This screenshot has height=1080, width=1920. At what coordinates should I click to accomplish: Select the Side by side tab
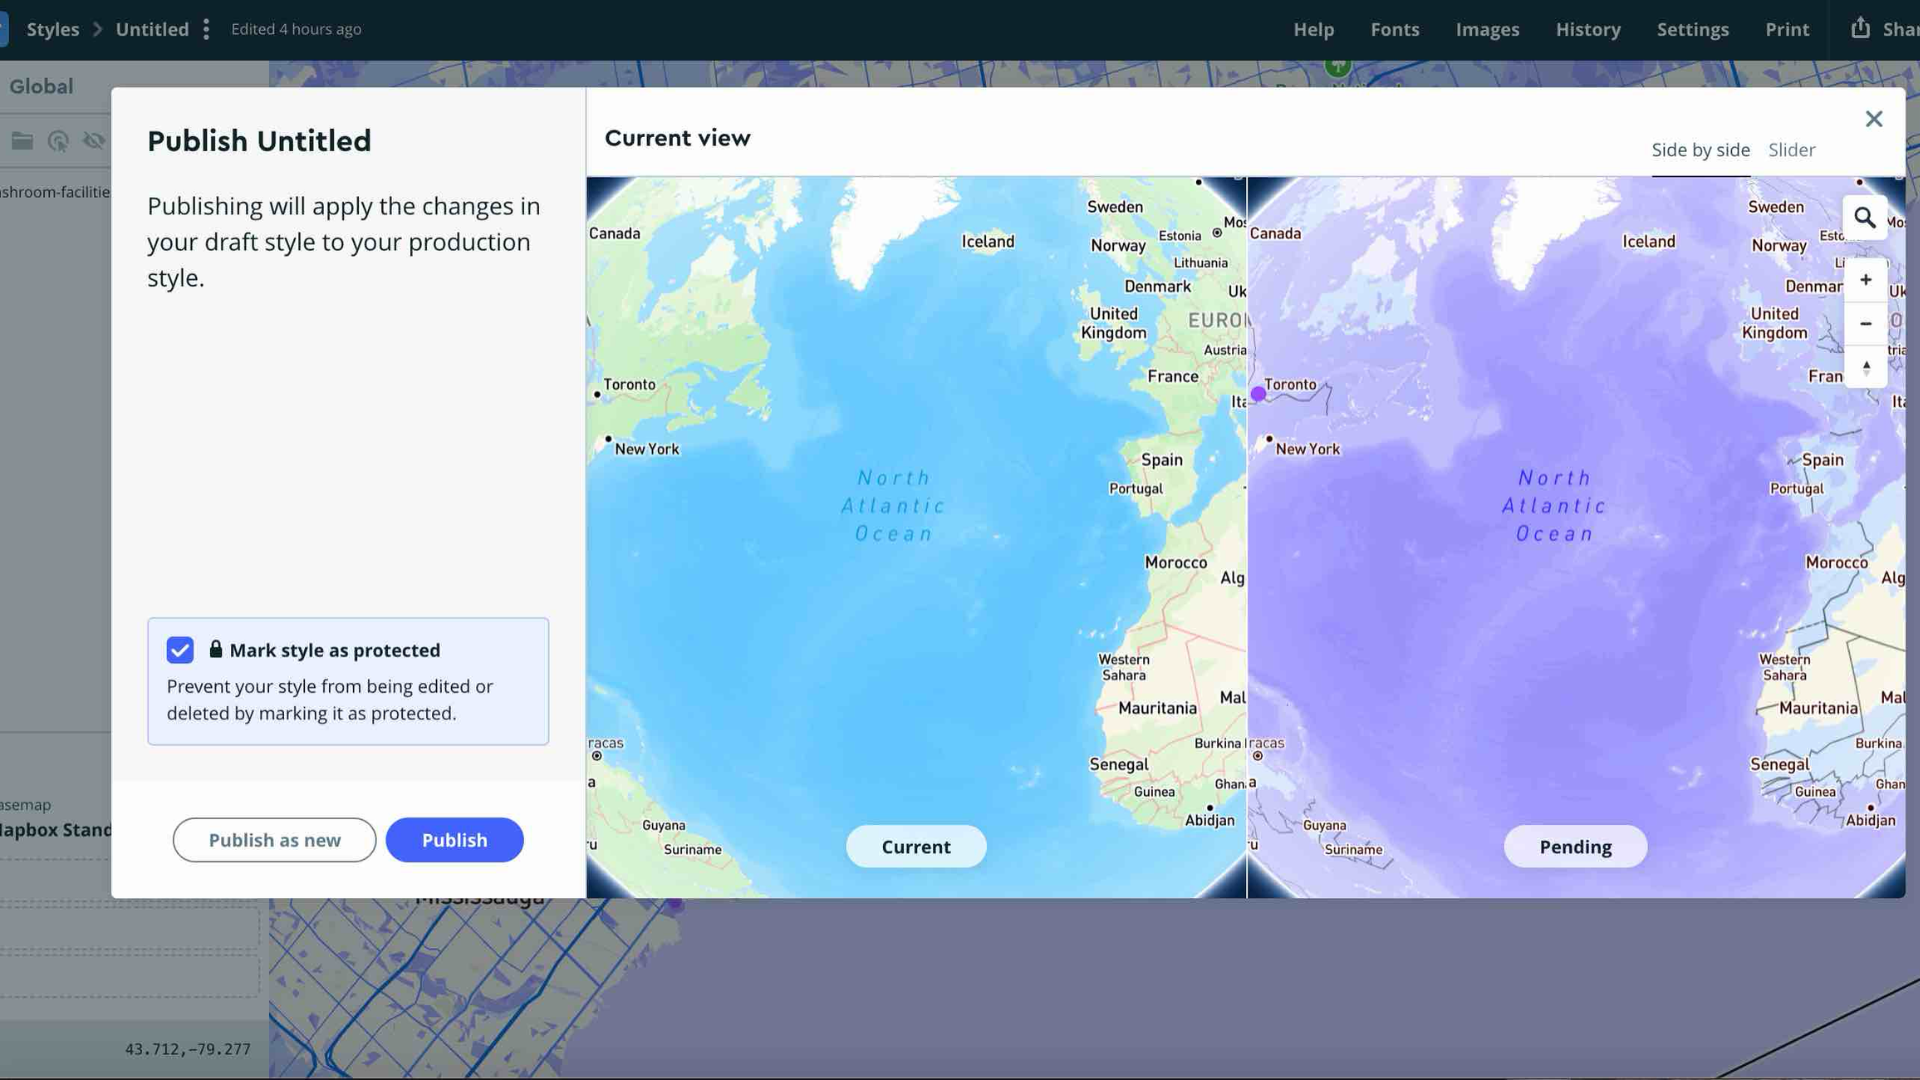coord(1700,150)
